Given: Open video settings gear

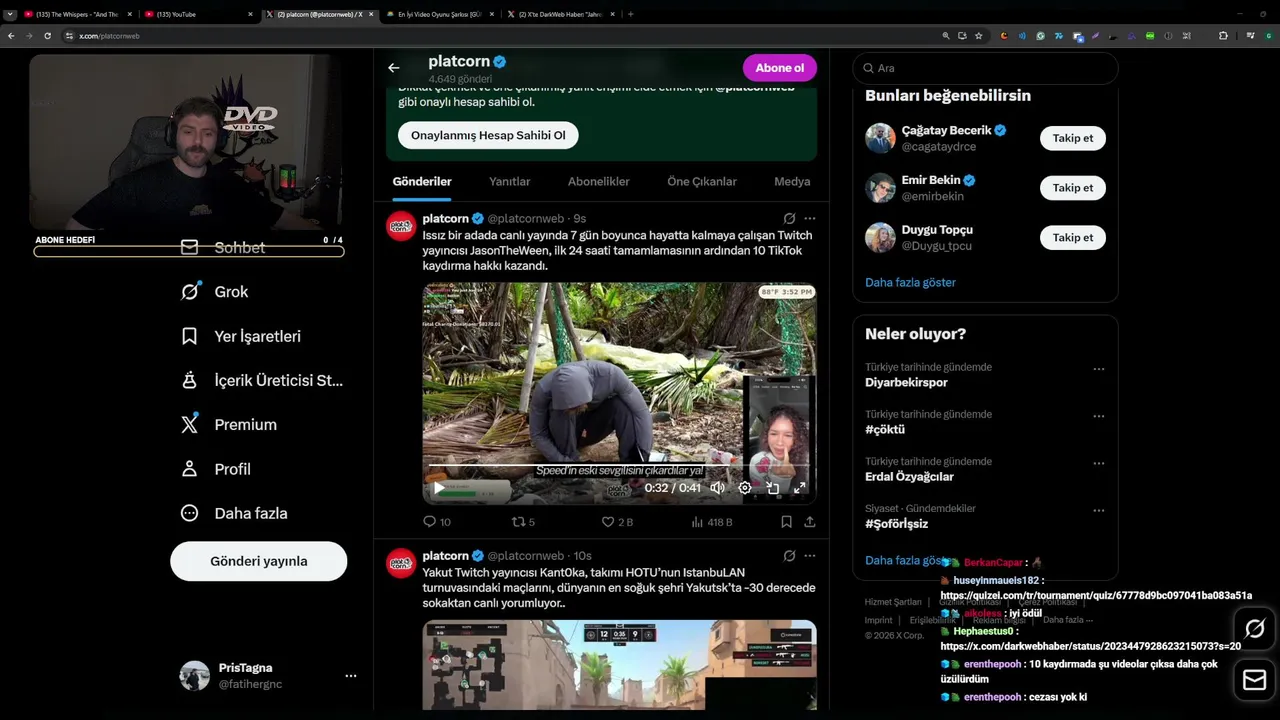Looking at the screenshot, I should tap(745, 488).
